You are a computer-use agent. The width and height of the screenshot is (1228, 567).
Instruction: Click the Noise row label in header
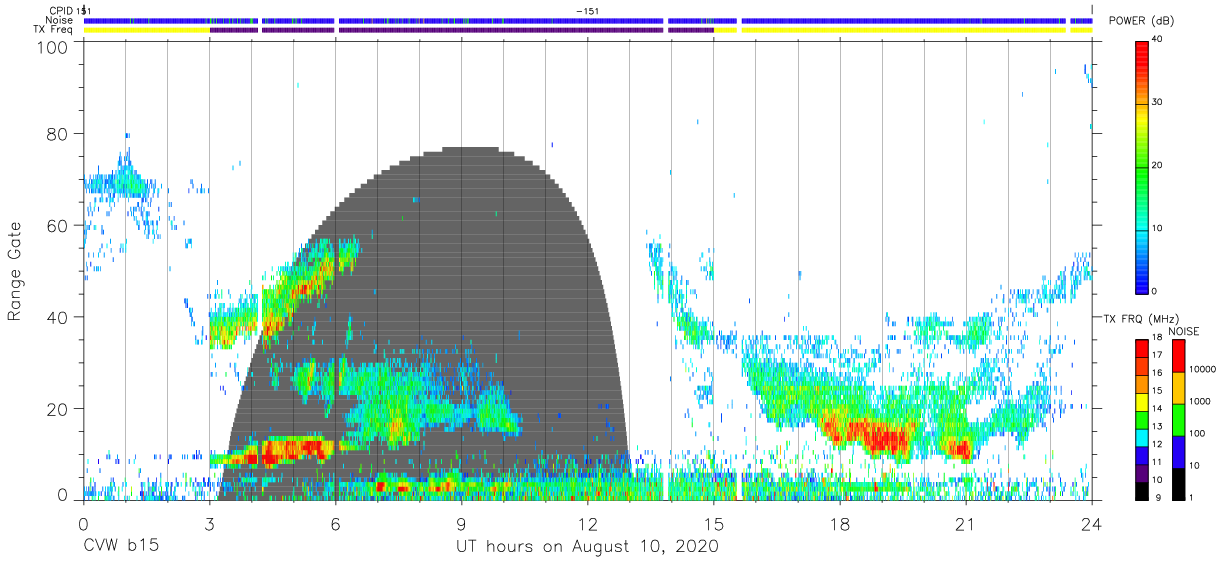(x=59, y=20)
